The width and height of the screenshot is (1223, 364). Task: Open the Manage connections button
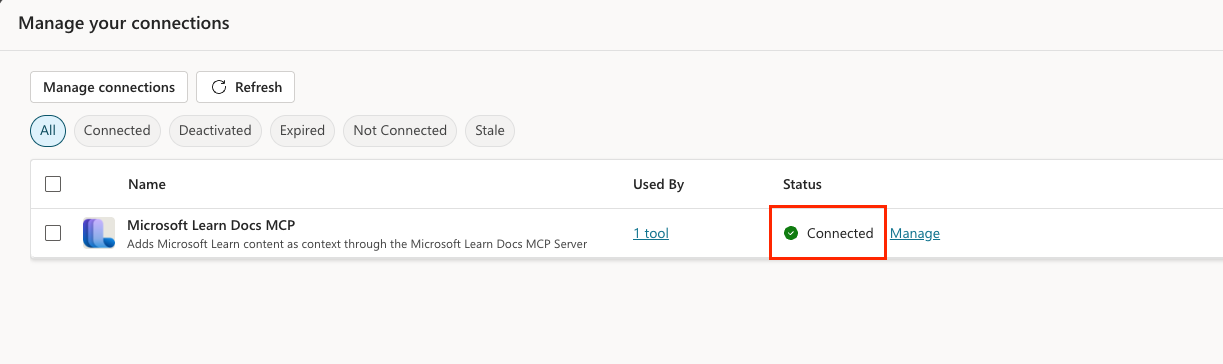pyautogui.click(x=109, y=87)
